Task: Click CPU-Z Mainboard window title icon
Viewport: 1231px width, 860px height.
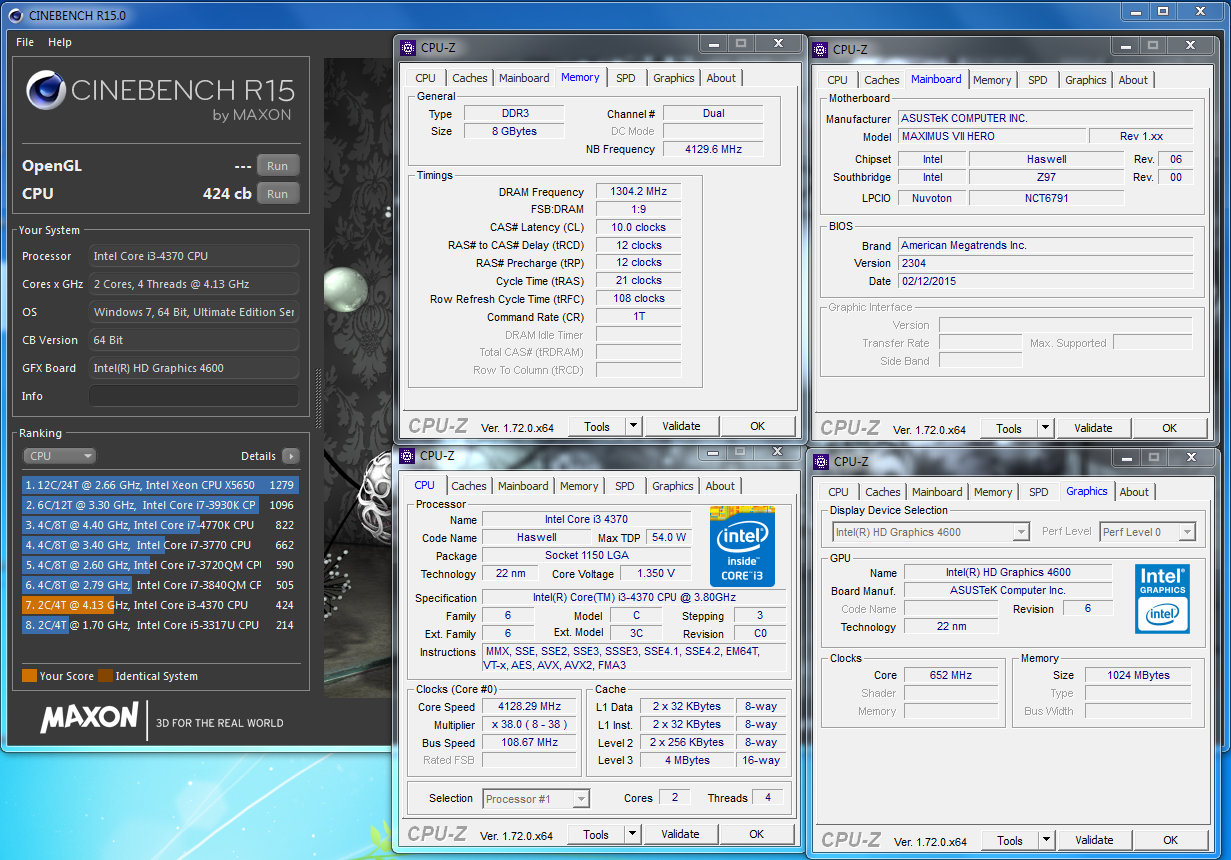Action: (820, 49)
